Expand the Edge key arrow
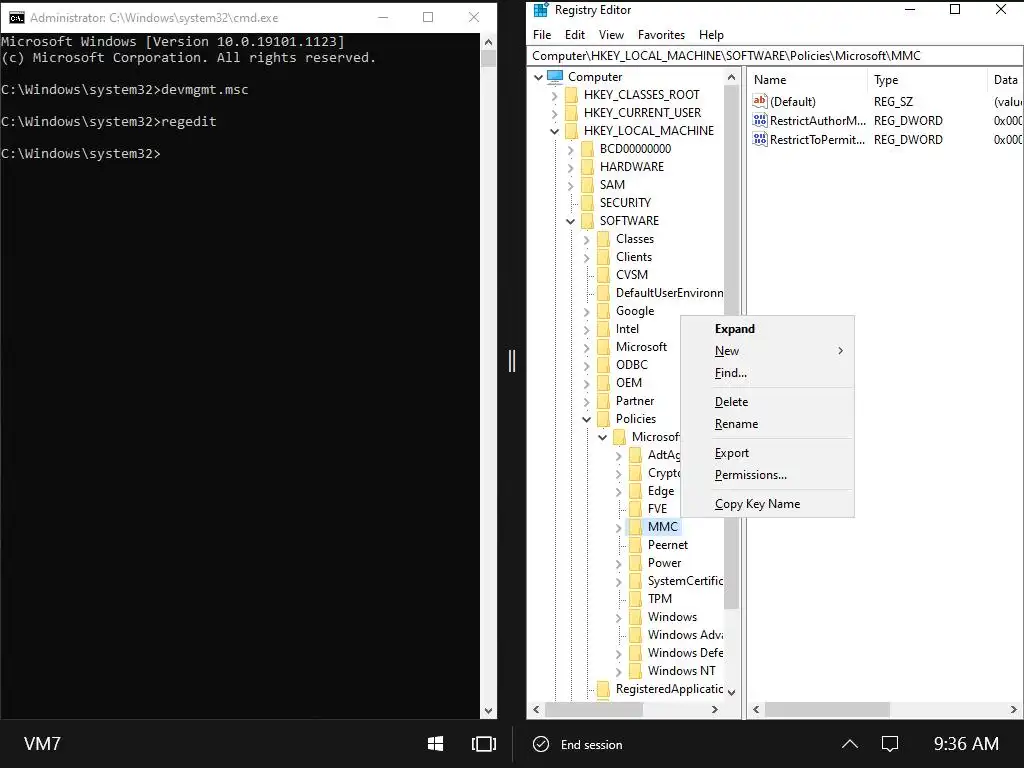 pyautogui.click(x=618, y=491)
